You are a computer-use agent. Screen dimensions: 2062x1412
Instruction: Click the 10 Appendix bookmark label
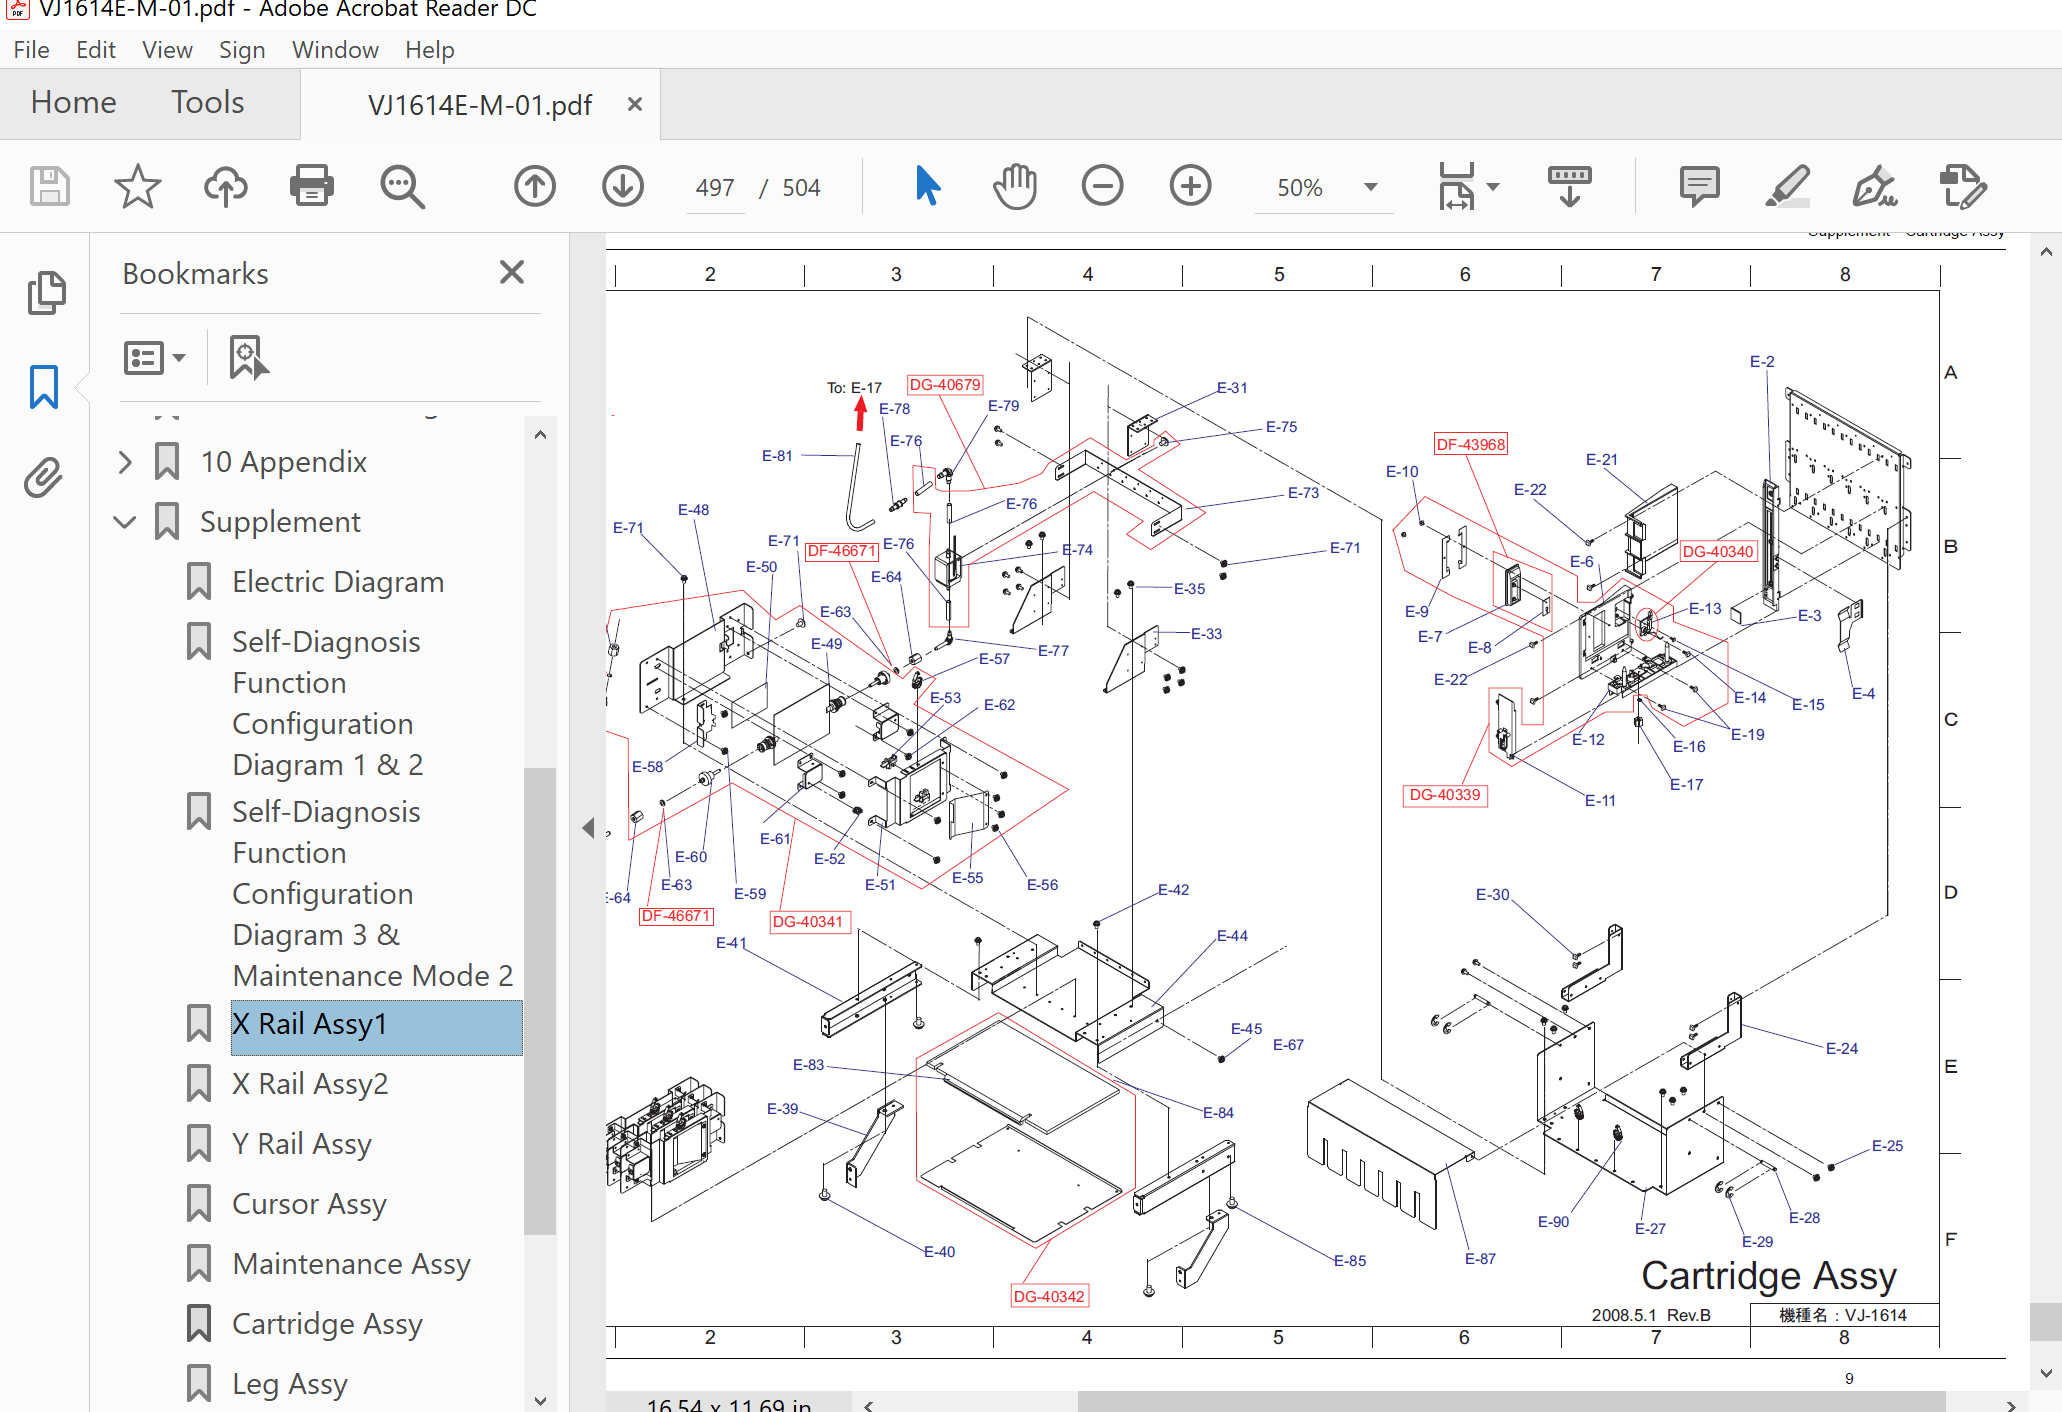(x=283, y=462)
